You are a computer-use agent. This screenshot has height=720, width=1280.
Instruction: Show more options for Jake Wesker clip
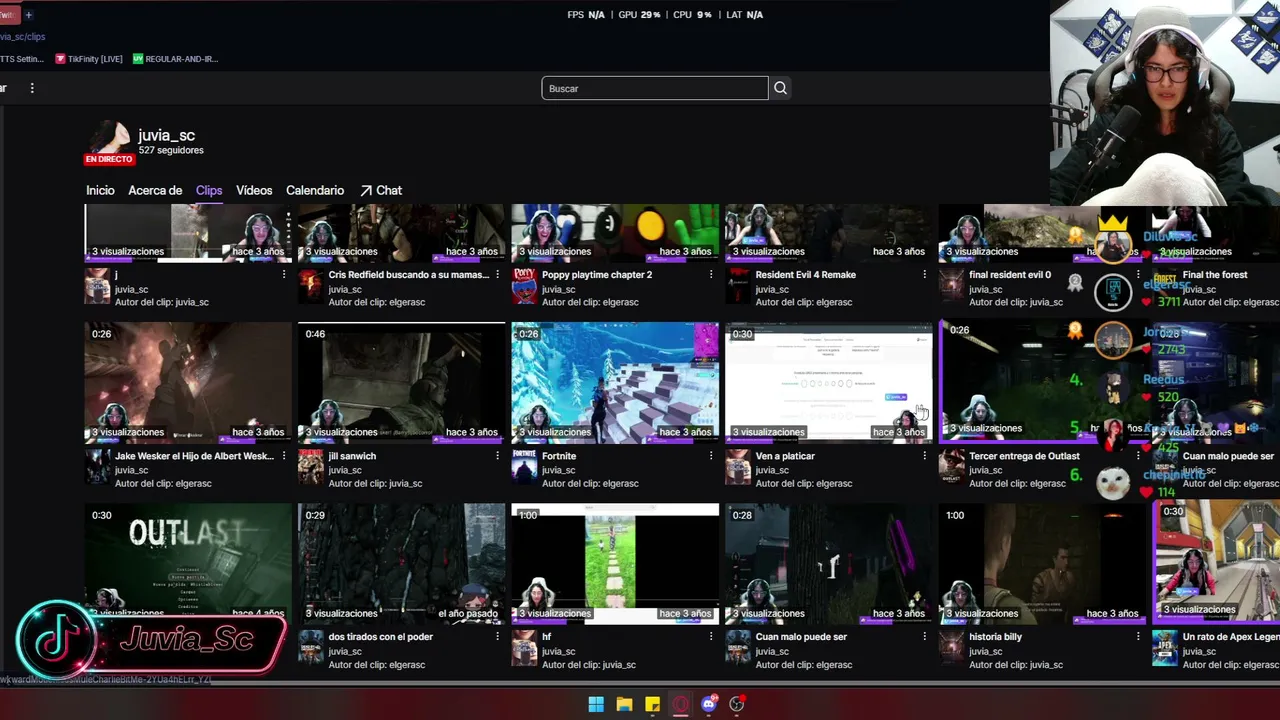[284, 455]
